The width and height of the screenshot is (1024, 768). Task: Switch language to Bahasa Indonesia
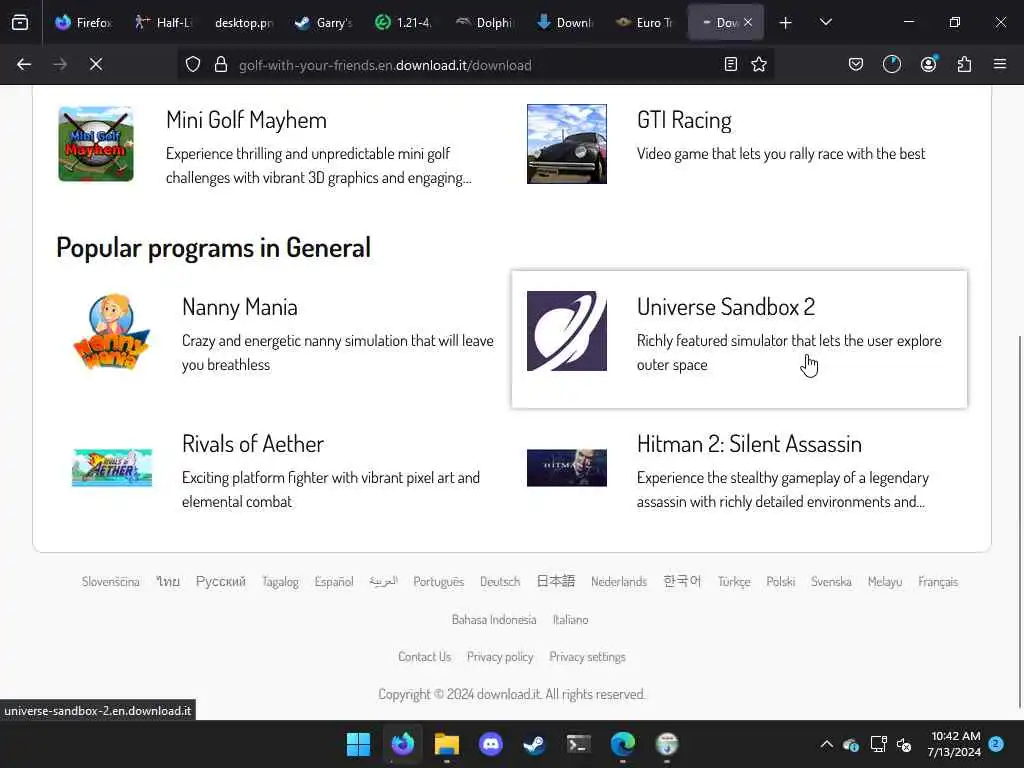pyautogui.click(x=494, y=619)
